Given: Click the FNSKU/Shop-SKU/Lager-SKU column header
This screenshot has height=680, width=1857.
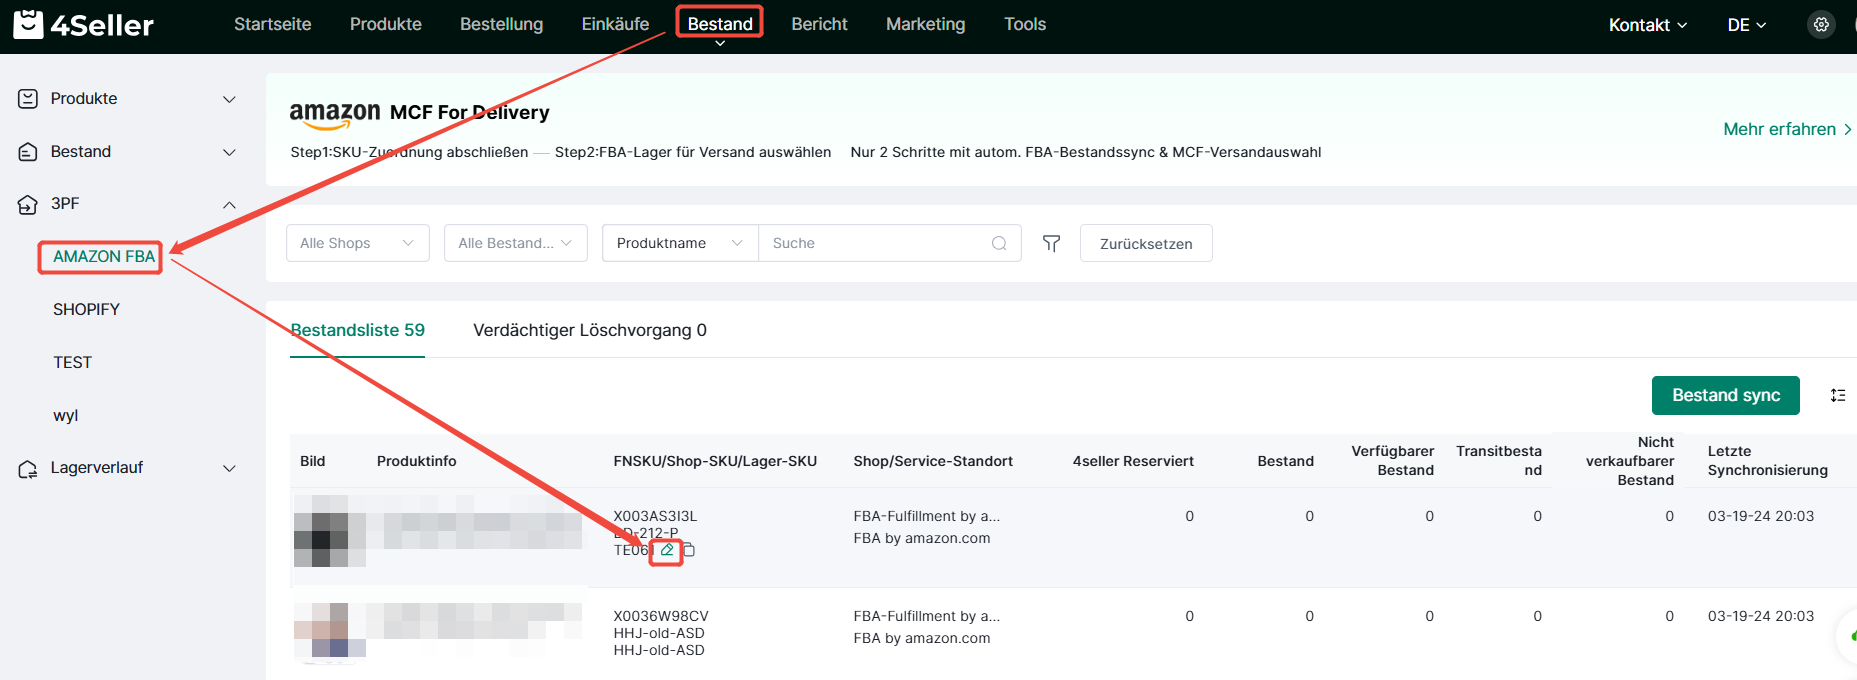Looking at the screenshot, I should (715, 461).
